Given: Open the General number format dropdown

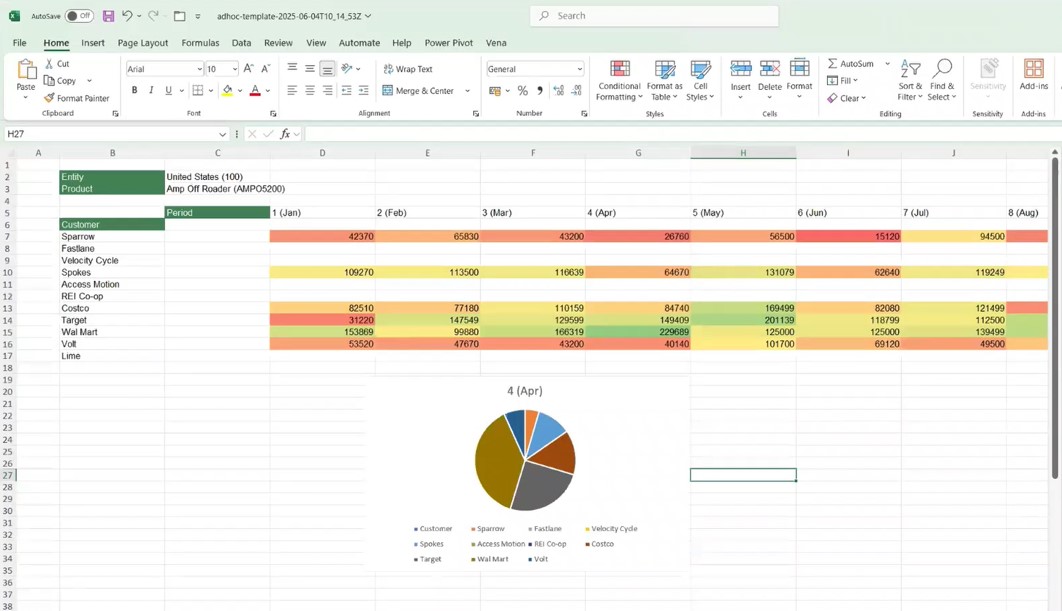Looking at the screenshot, I should click(x=579, y=69).
